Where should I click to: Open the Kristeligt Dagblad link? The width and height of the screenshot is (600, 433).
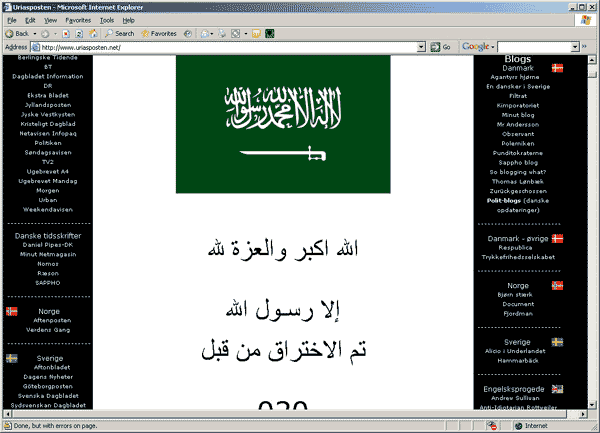48,124
